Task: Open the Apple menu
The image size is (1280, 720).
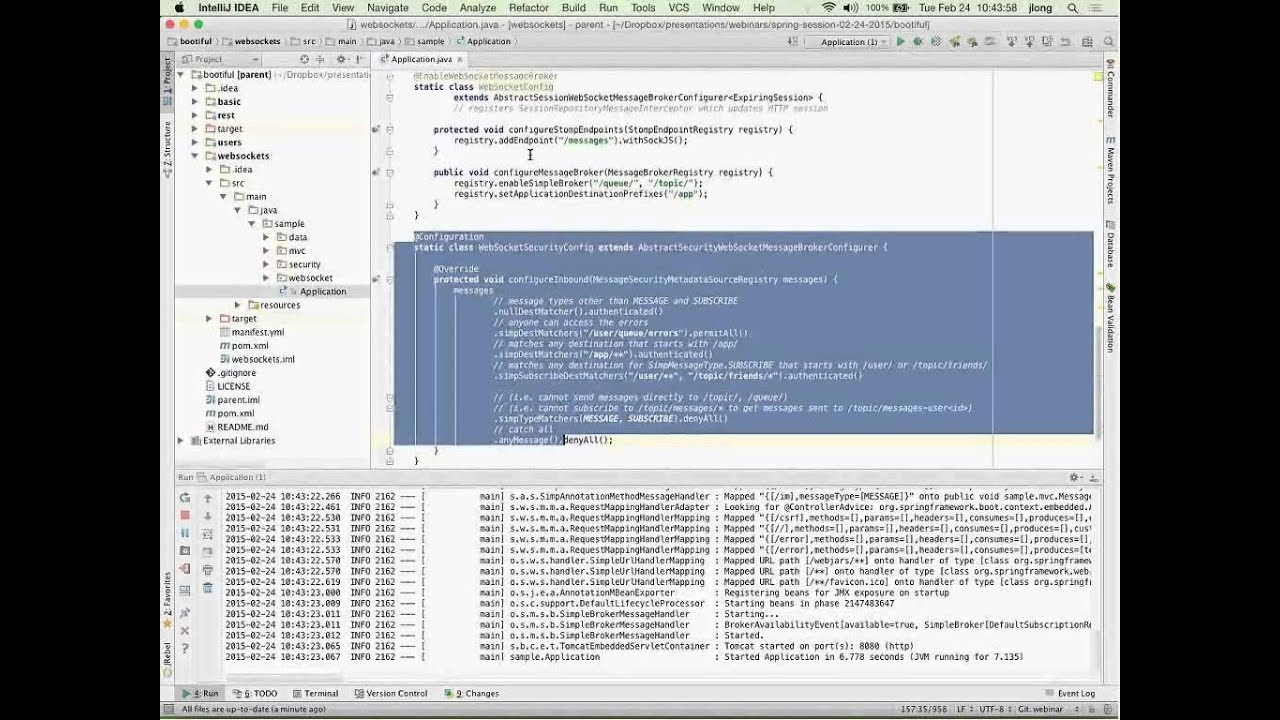Action: click(x=179, y=8)
